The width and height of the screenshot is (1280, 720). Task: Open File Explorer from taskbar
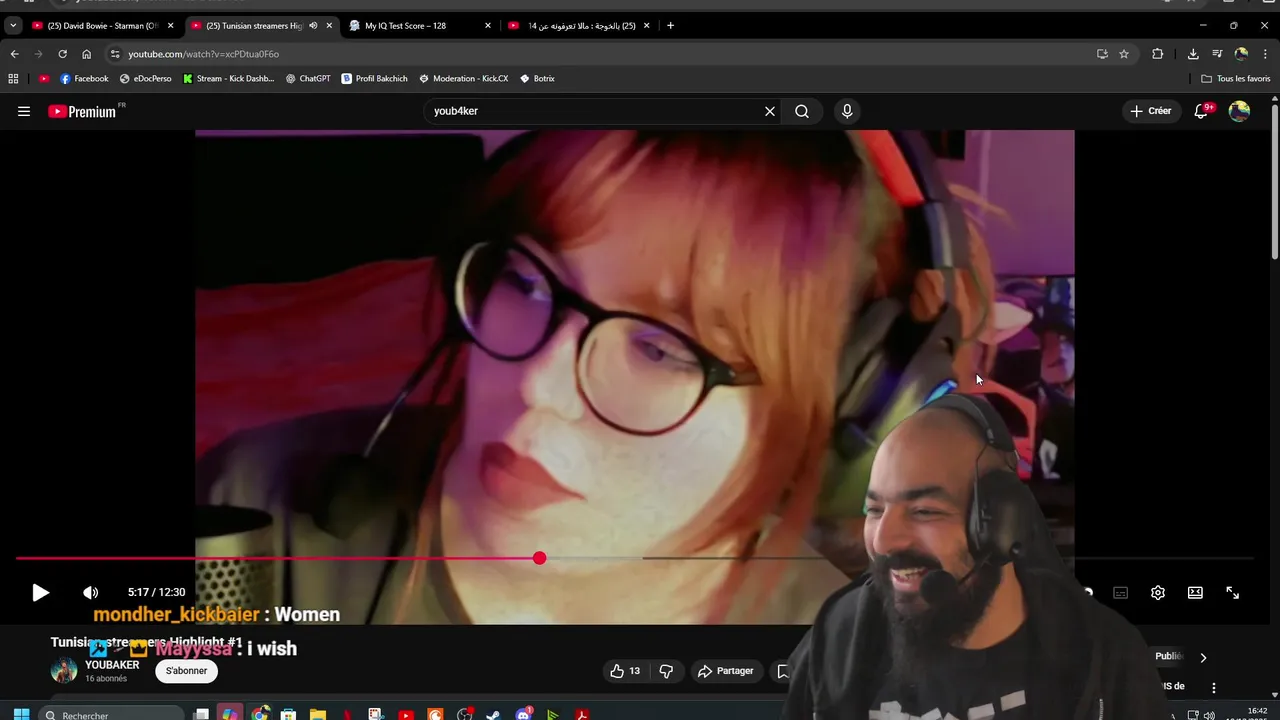pos(318,715)
